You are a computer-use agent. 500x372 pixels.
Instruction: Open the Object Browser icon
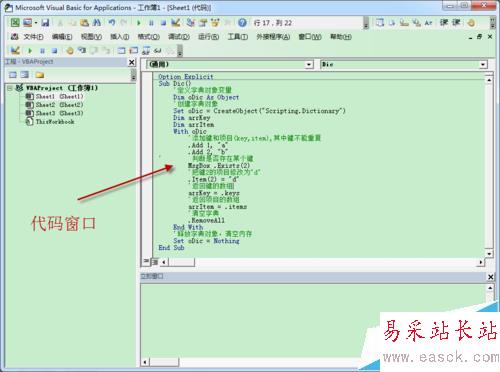click(x=215, y=23)
